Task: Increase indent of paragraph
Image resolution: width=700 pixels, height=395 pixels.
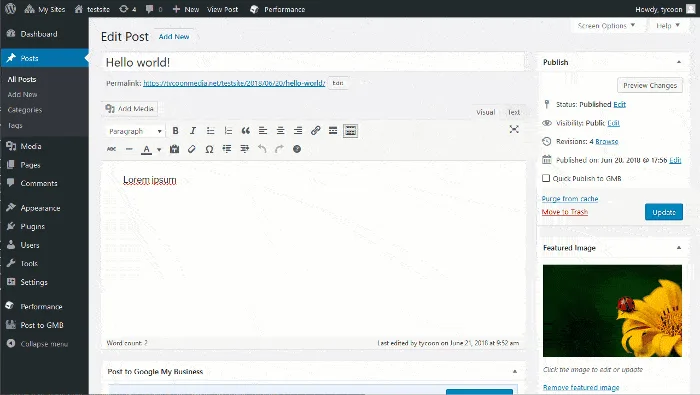Action: (x=244, y=149)
